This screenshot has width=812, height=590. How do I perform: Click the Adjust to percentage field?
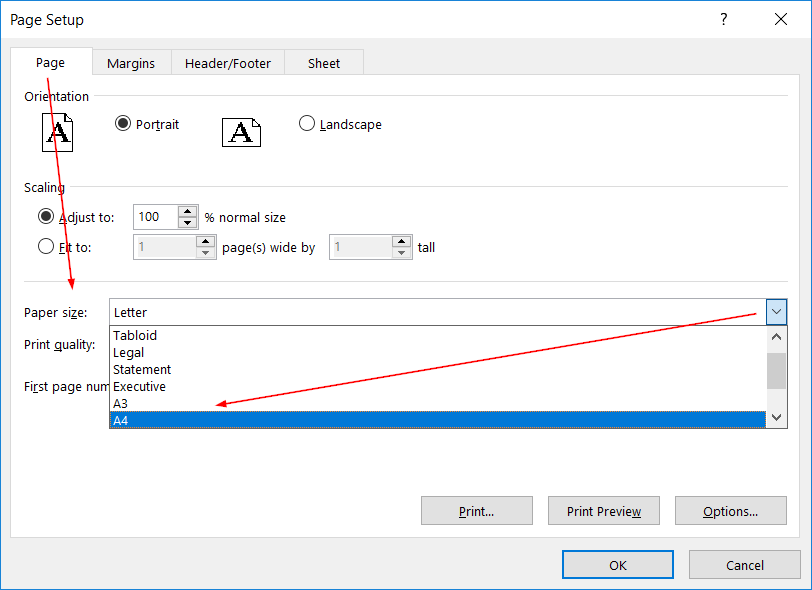[x=155, y=217]
